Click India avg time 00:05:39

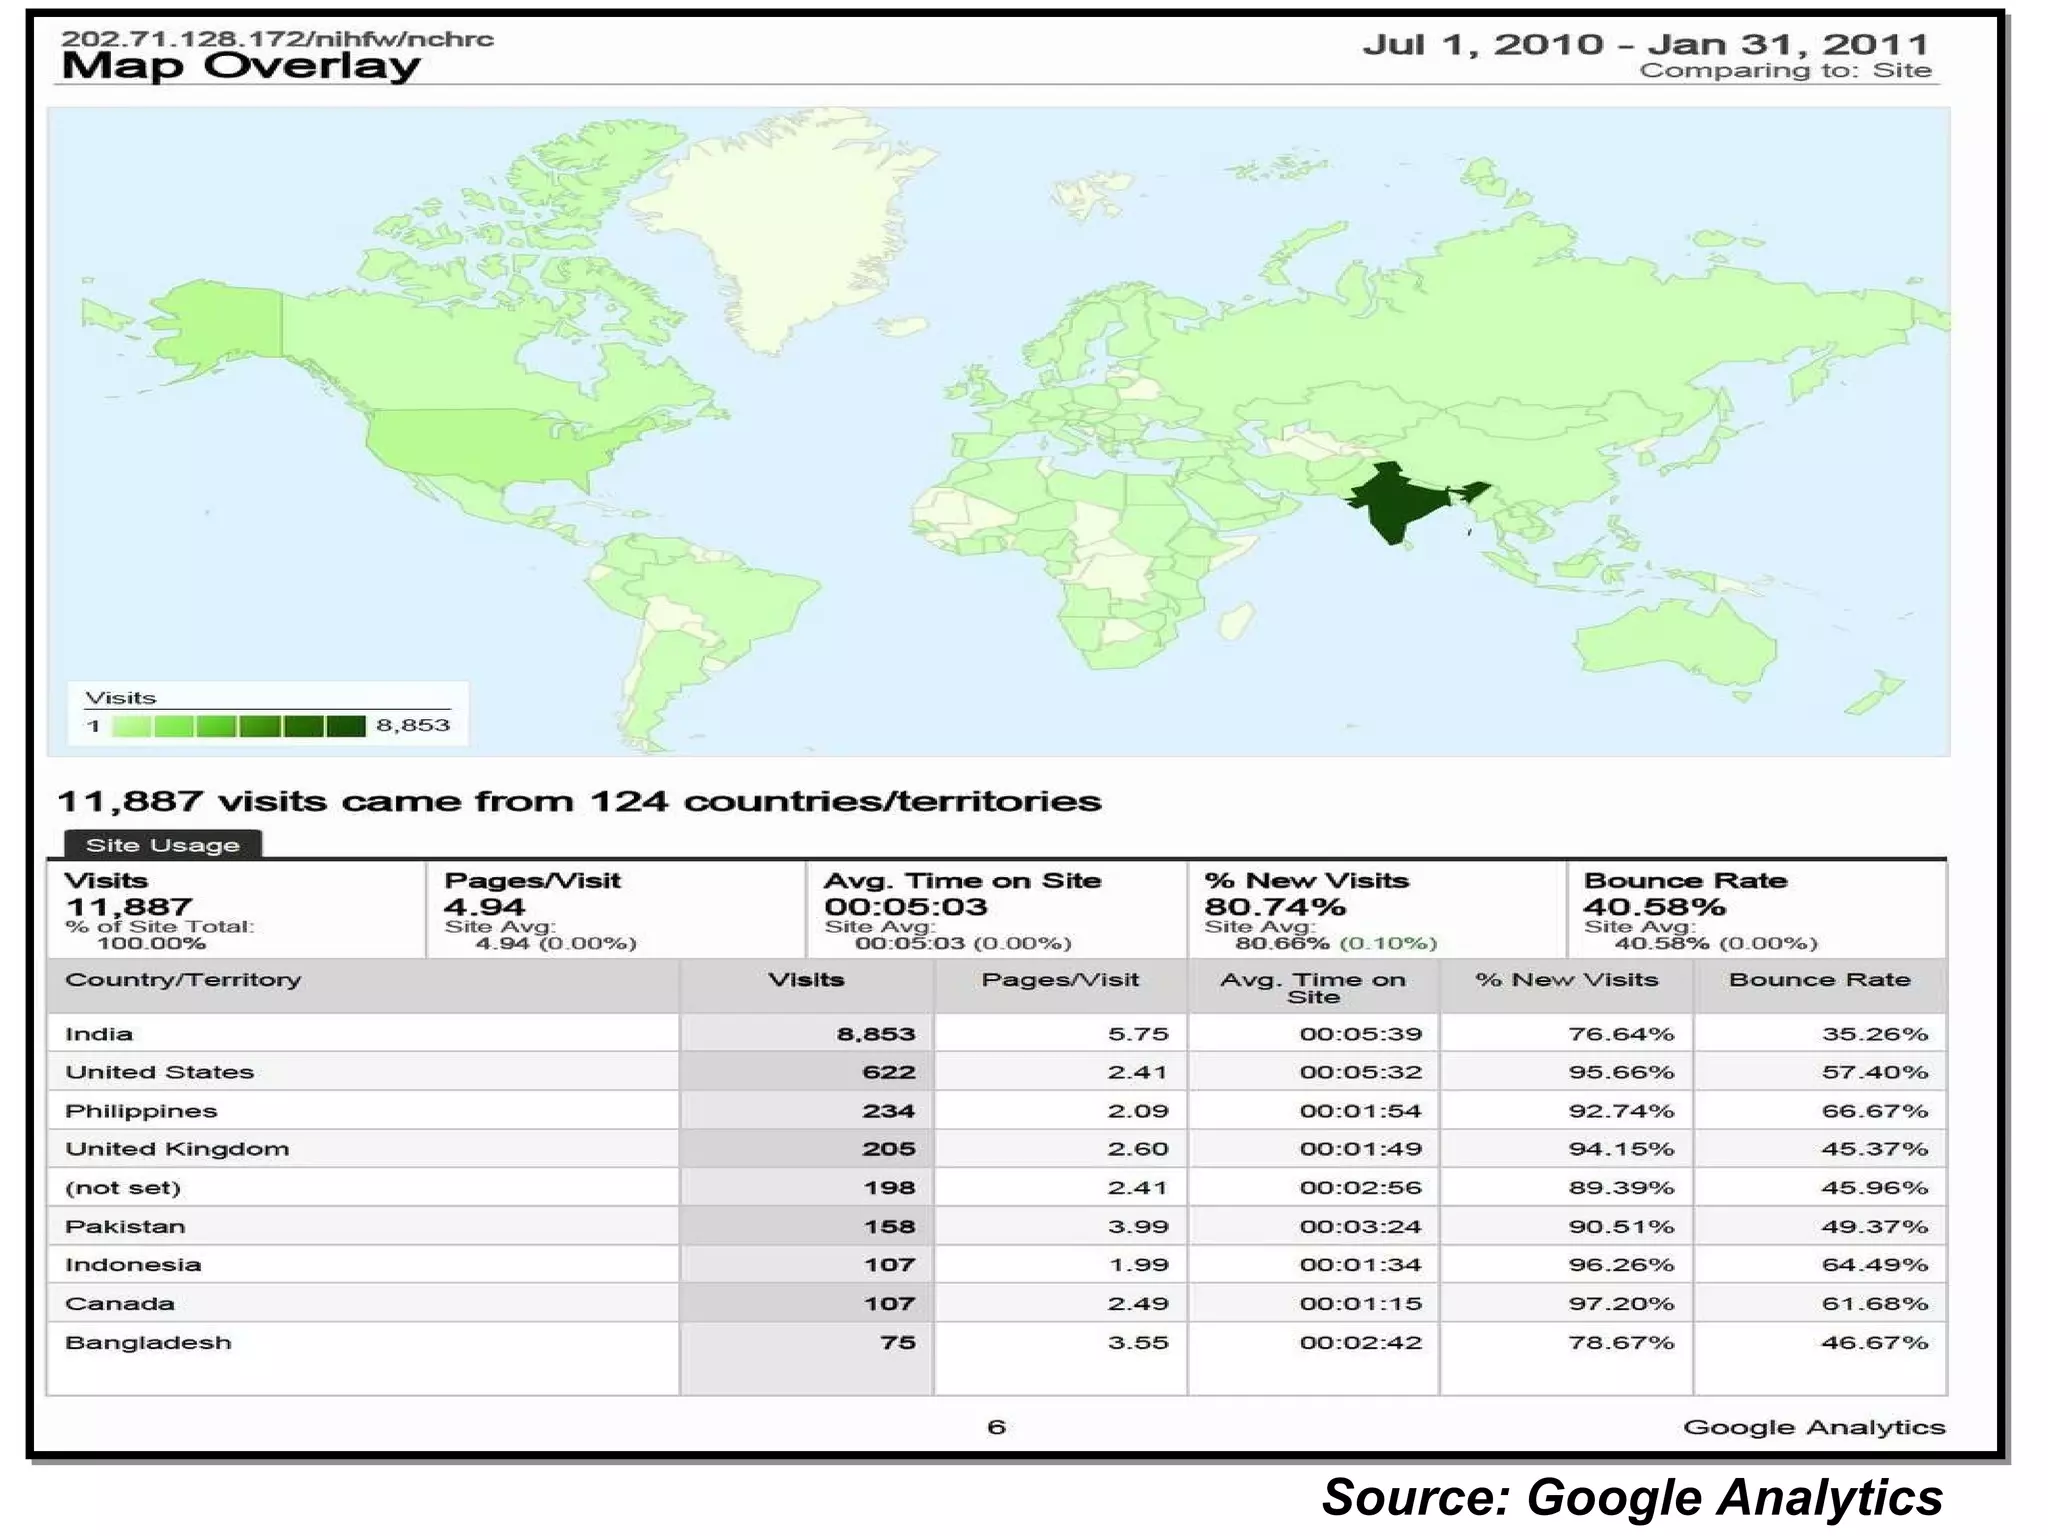[1361, 1034]
